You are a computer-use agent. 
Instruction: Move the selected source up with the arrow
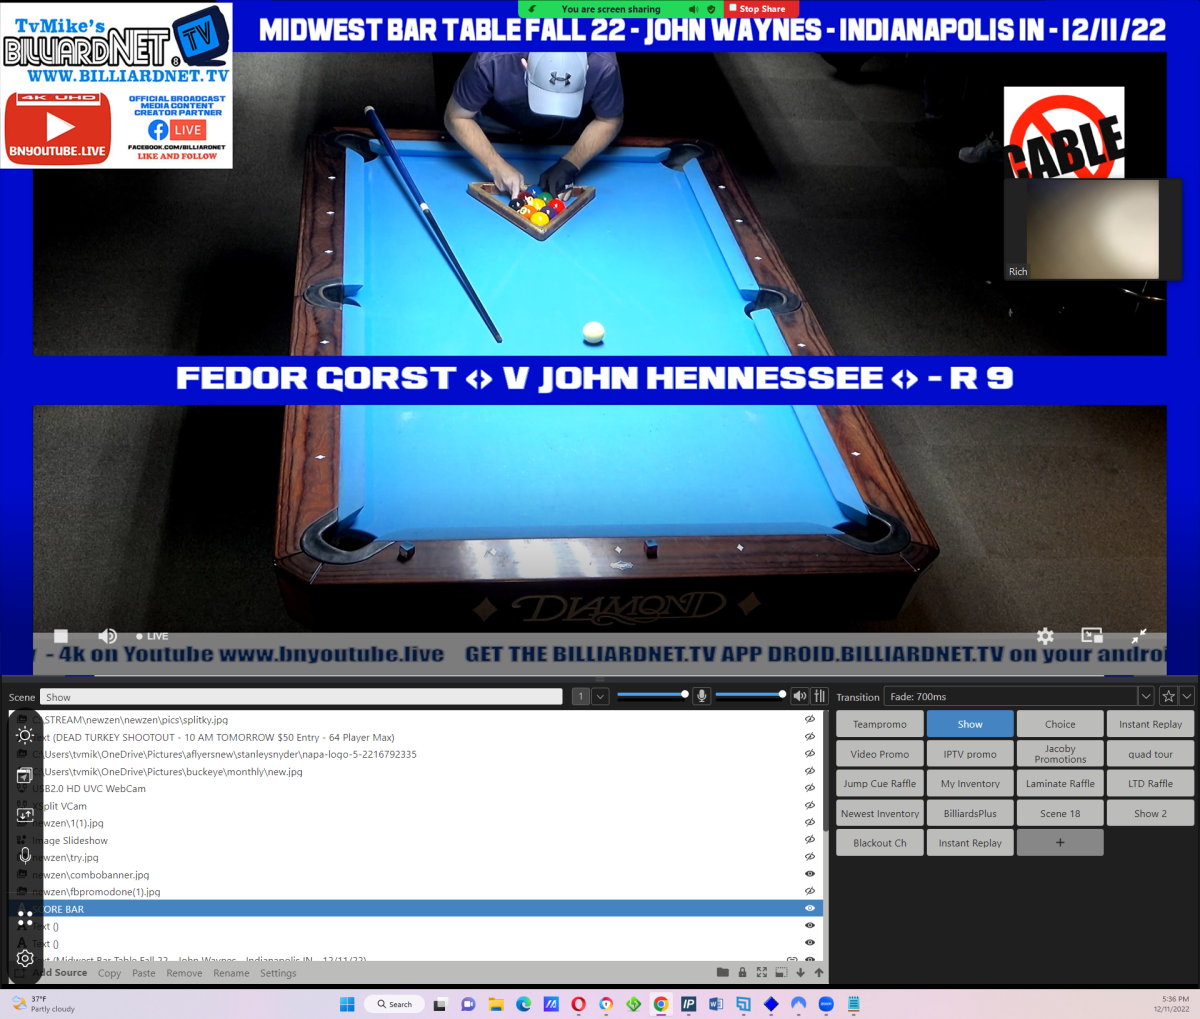819,972
